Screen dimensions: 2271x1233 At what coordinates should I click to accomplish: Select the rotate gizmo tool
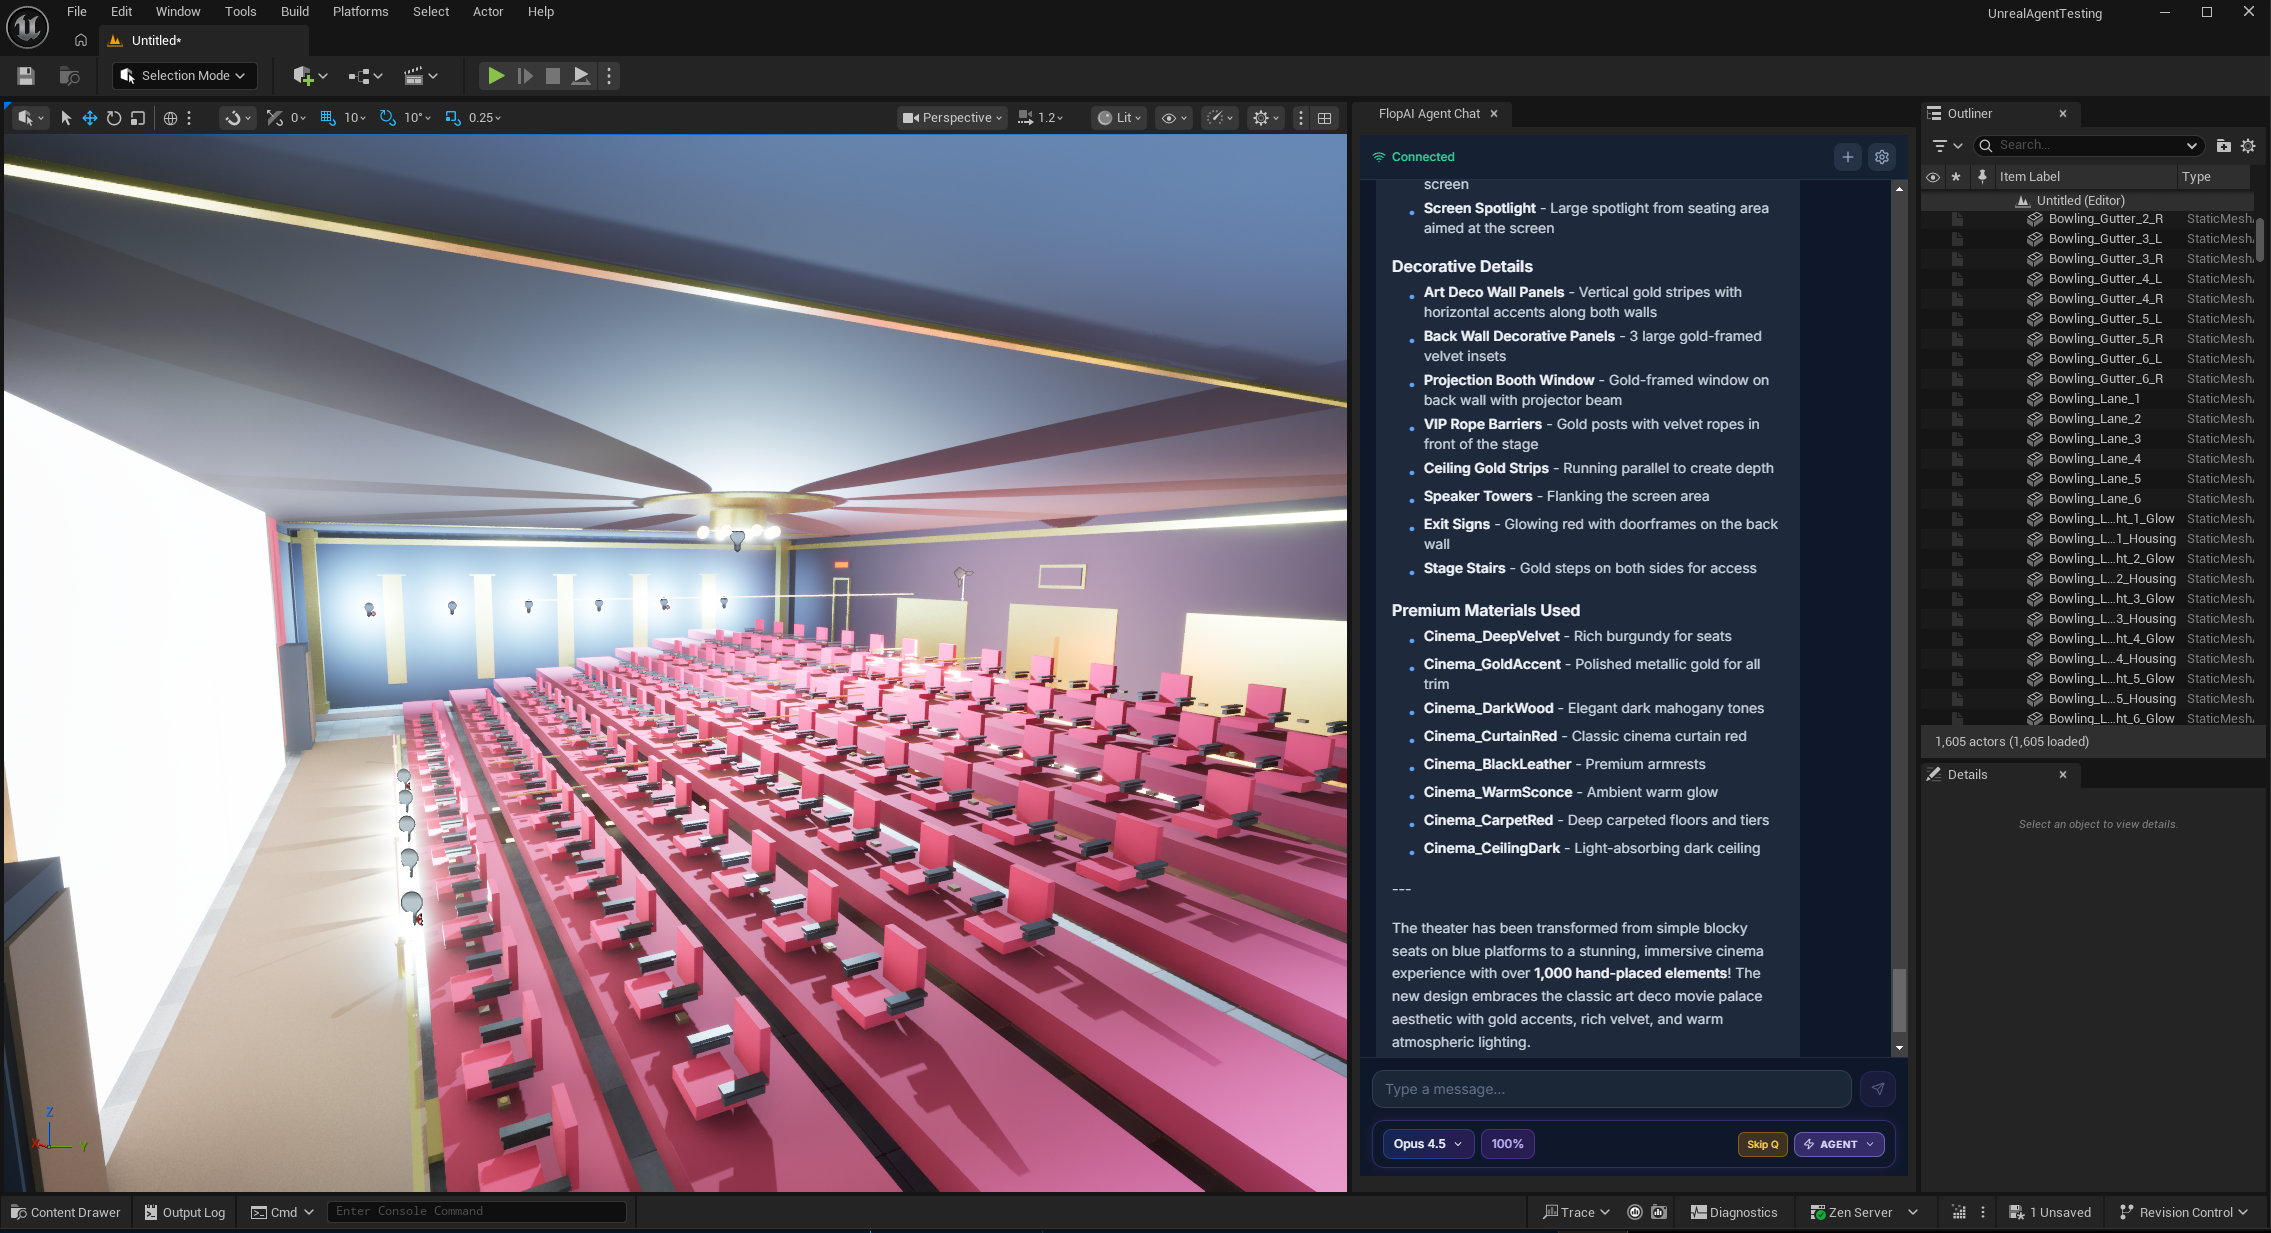coord(114,118)
